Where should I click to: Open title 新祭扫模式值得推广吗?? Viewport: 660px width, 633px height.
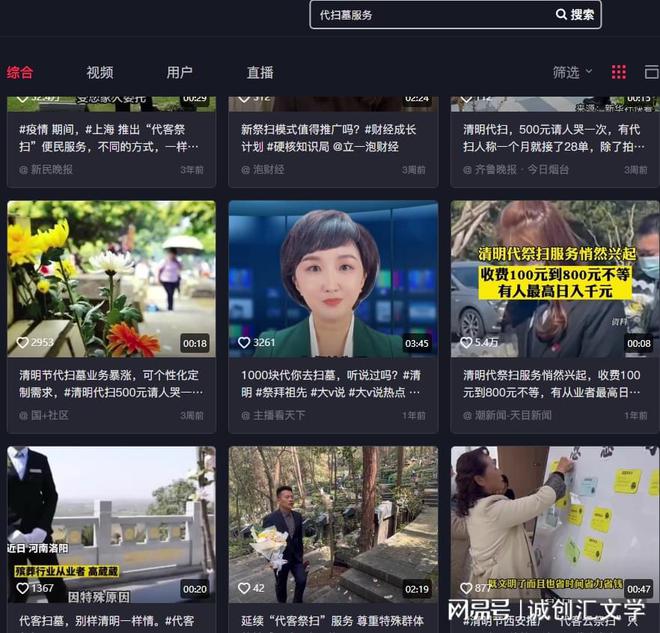click(329, 138)
